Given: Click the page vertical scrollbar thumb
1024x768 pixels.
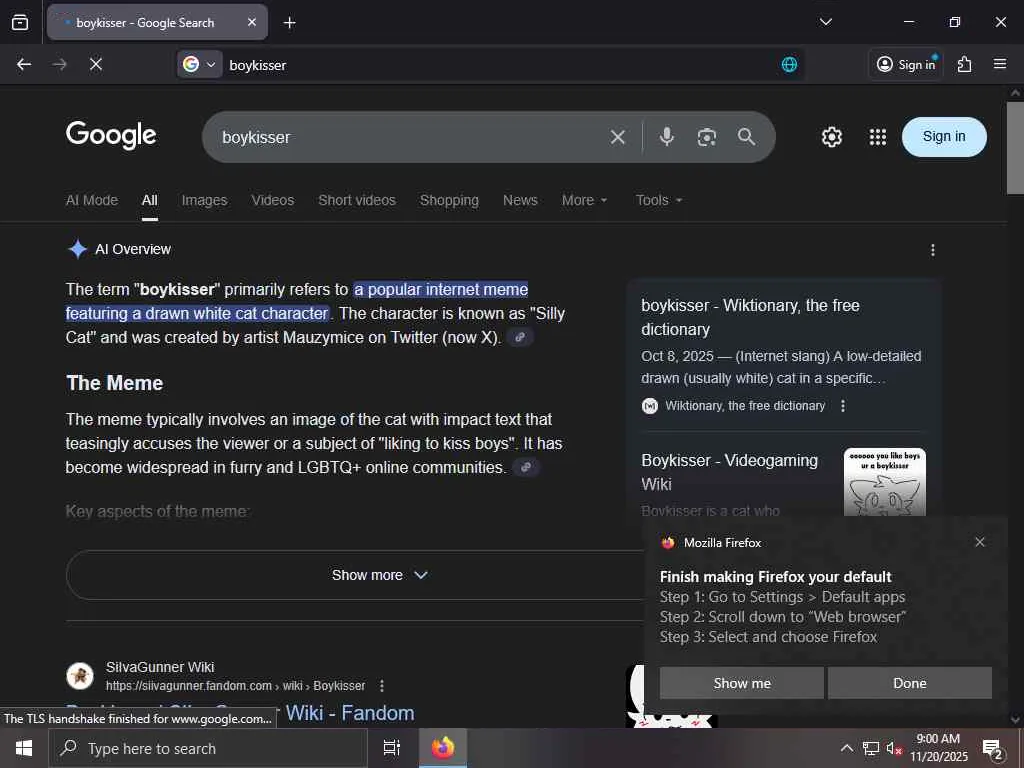Looking at the screenshot, I should tap(1015, 148).
